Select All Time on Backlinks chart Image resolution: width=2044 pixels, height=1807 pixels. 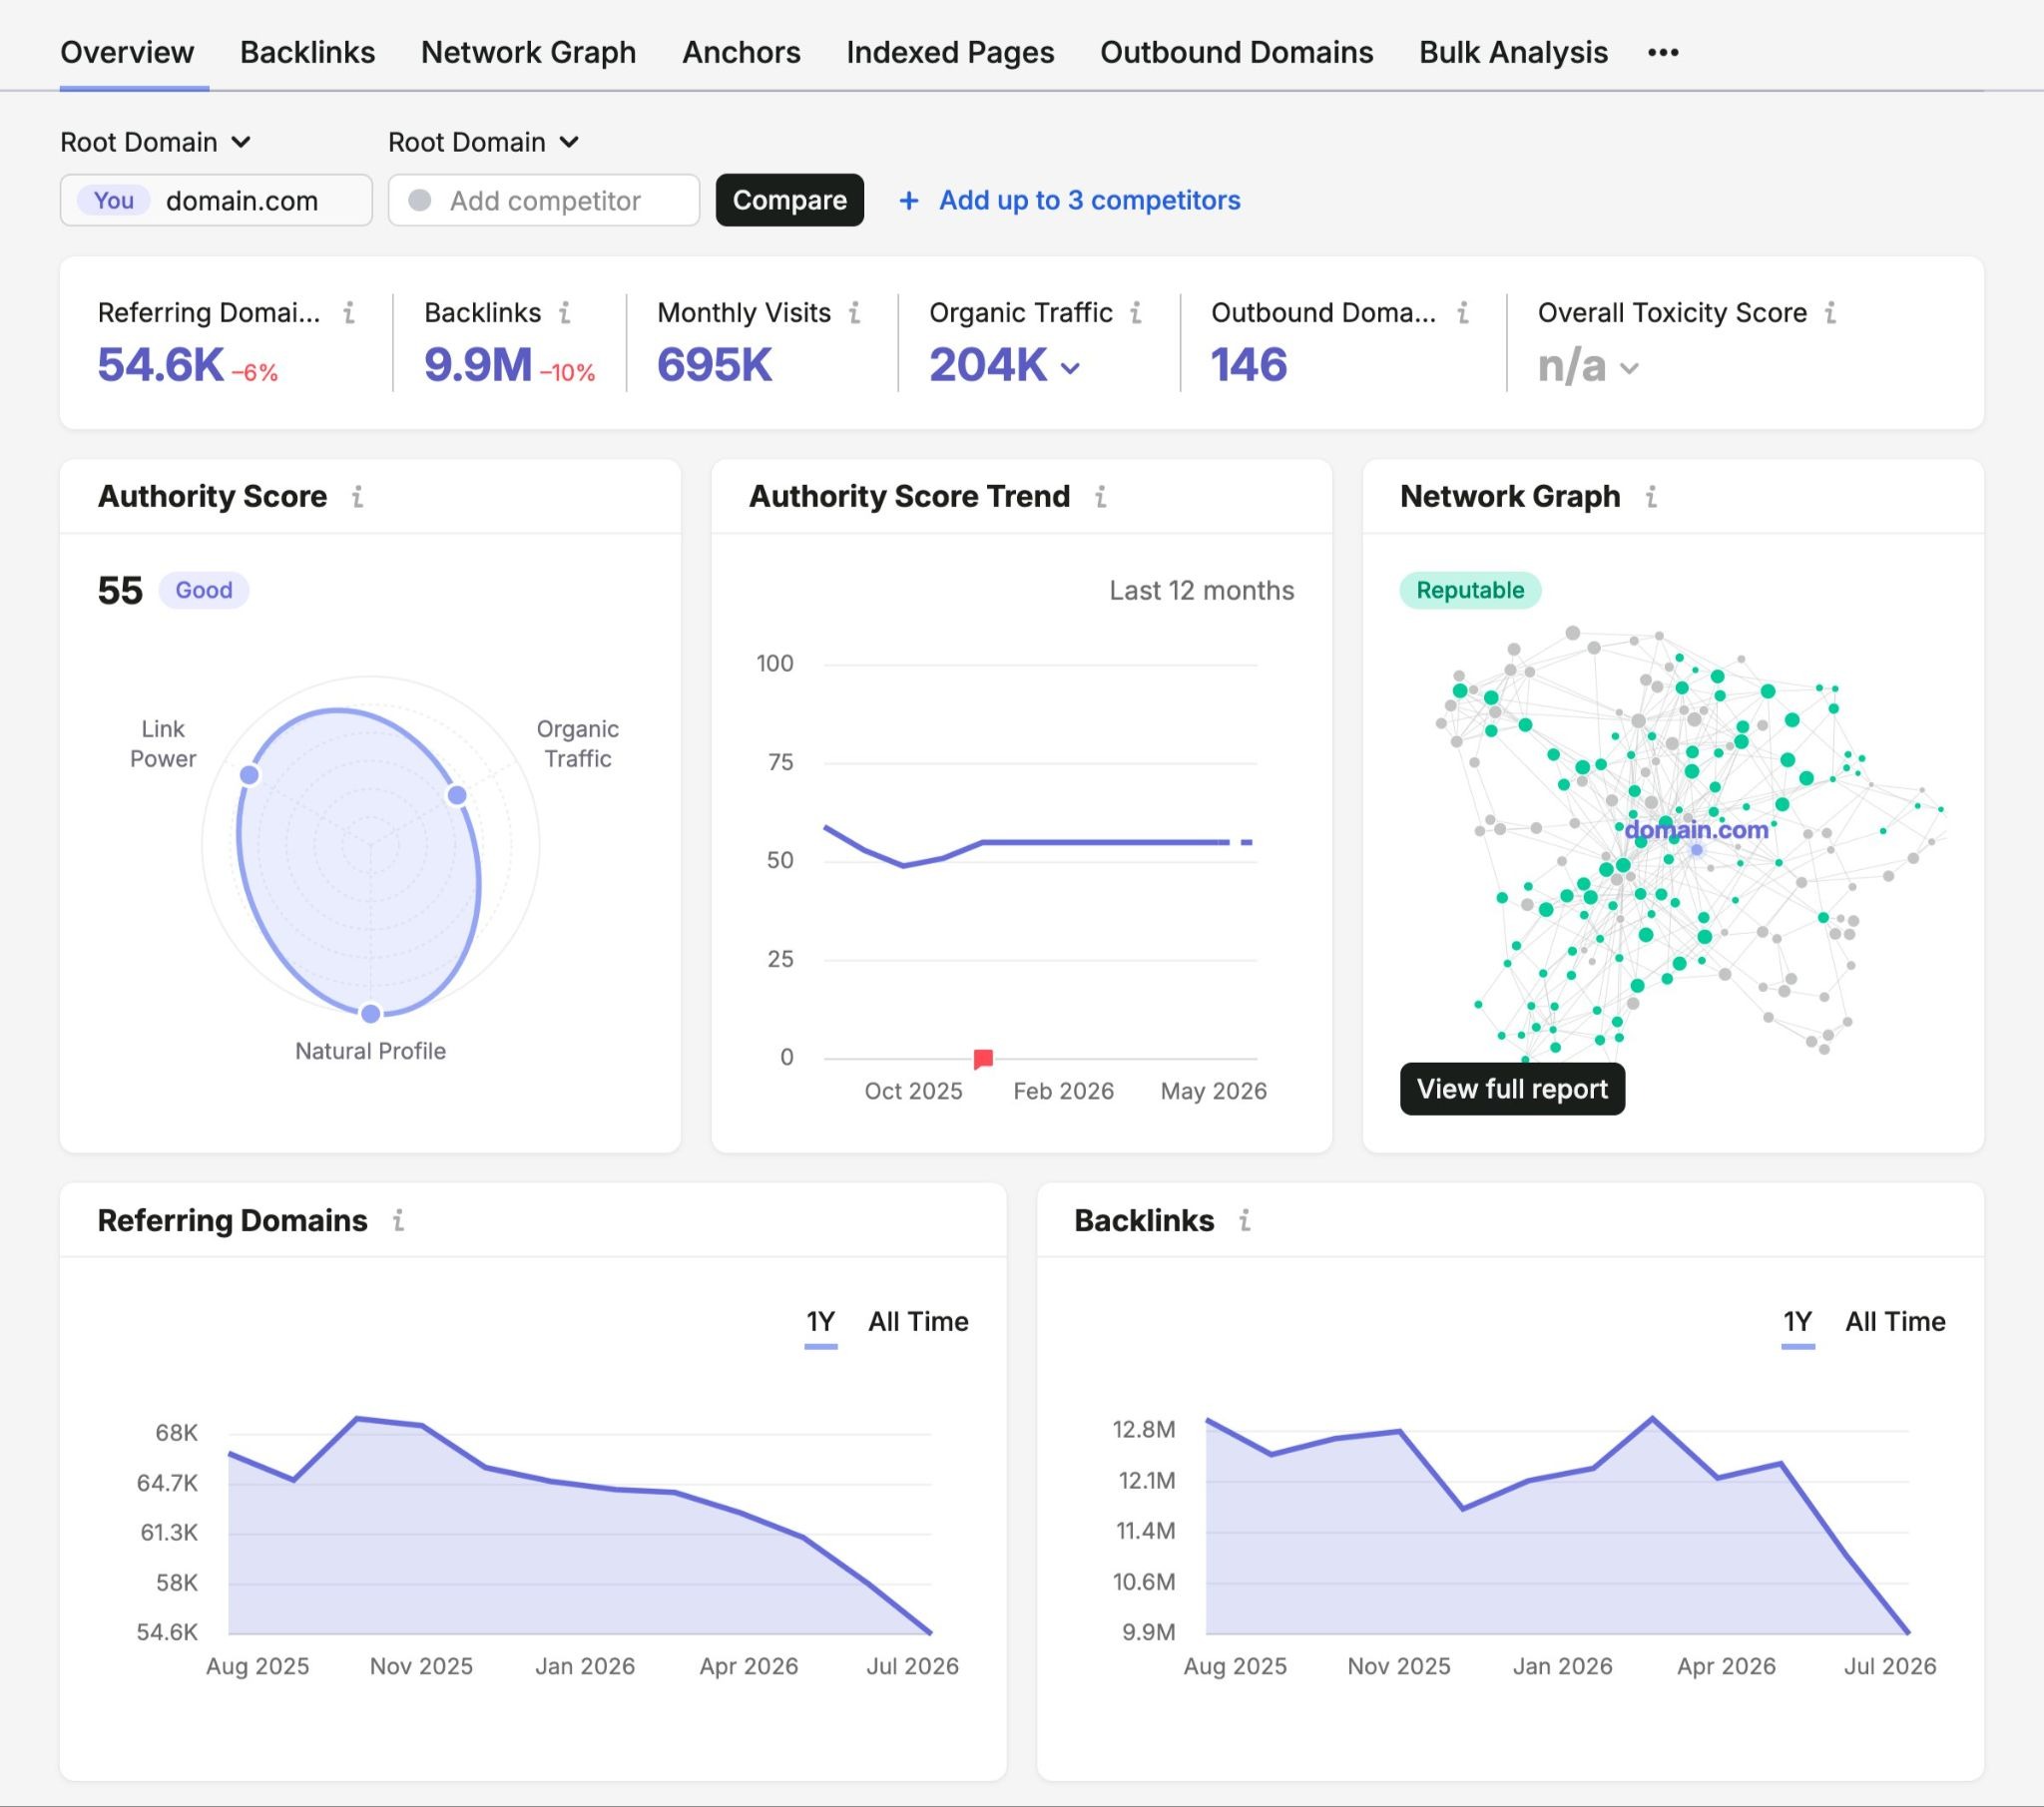1895,1322
